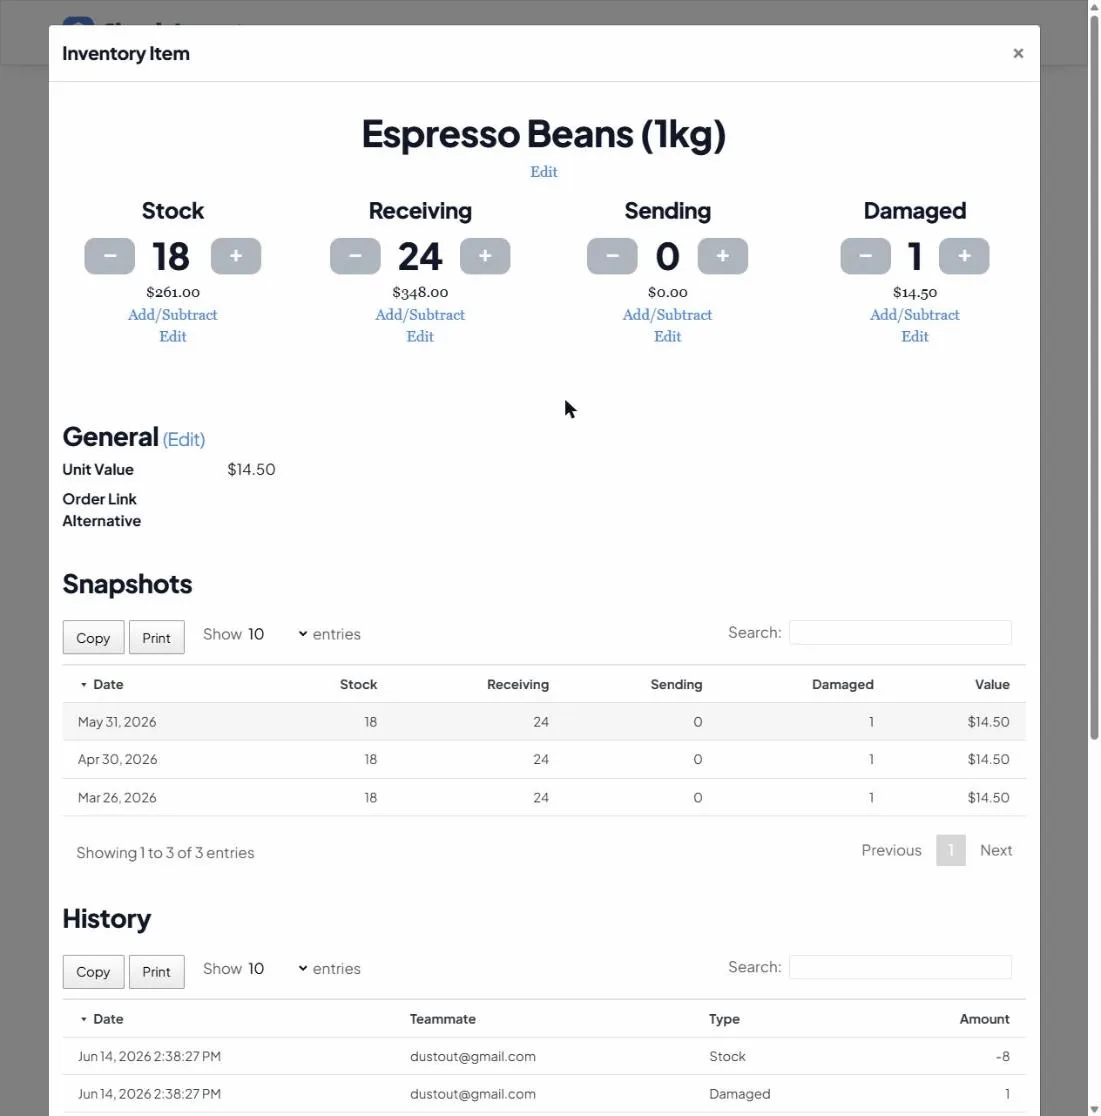Select page 1 of Snapshots
This screenshot has height=1116, width=1101.
(x=950, y=851)
